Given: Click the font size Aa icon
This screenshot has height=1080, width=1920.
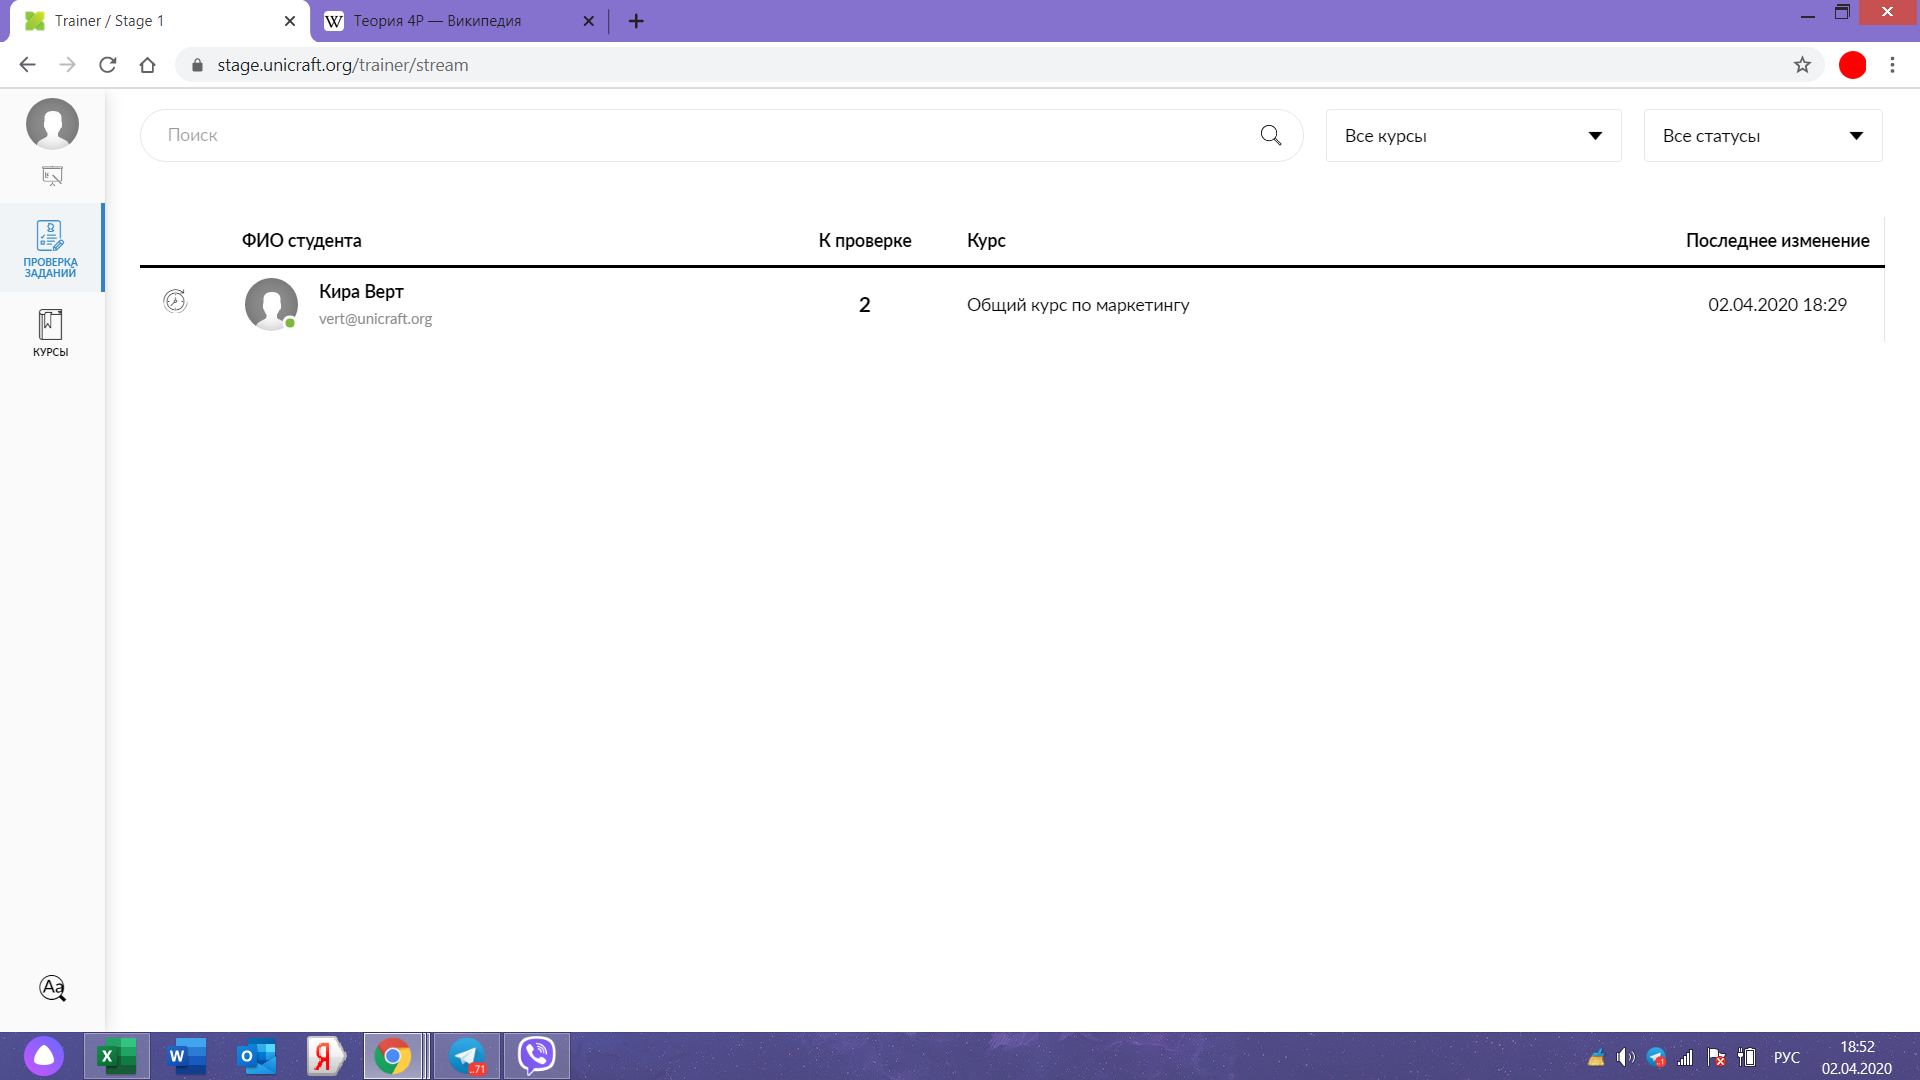Looking at the screenshot, I should pos(52,988).
